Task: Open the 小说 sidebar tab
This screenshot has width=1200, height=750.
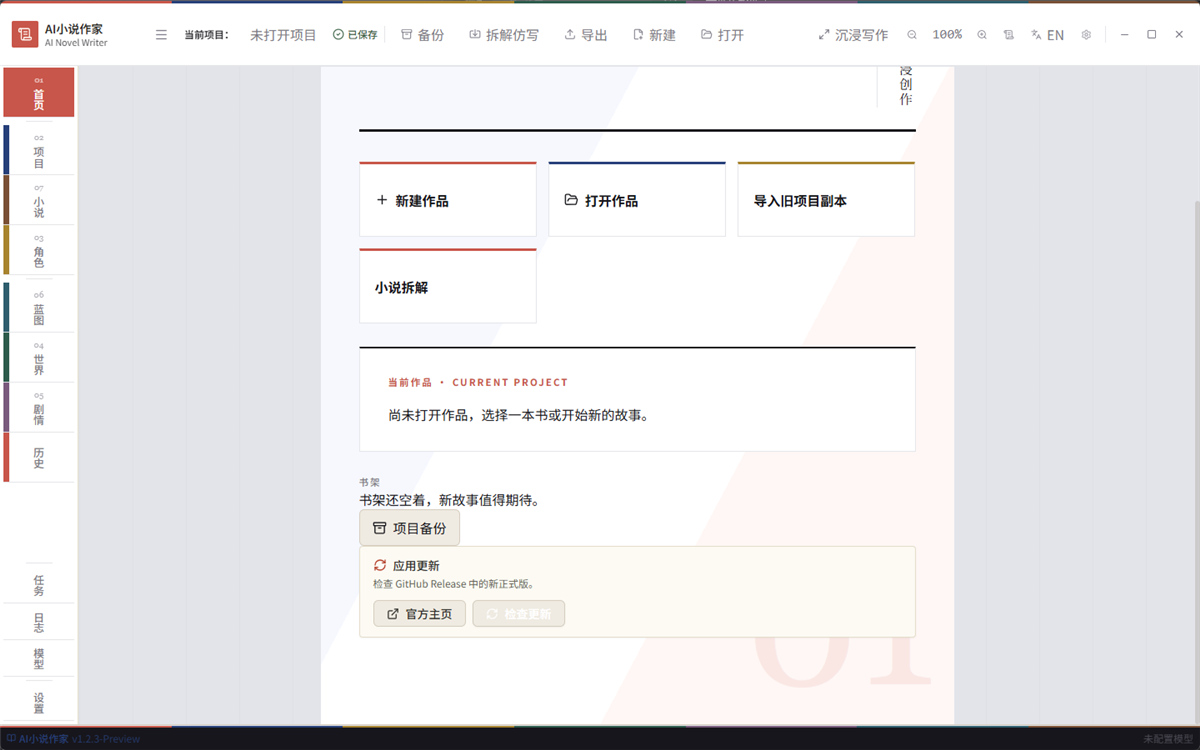Action: click(39, 200)
